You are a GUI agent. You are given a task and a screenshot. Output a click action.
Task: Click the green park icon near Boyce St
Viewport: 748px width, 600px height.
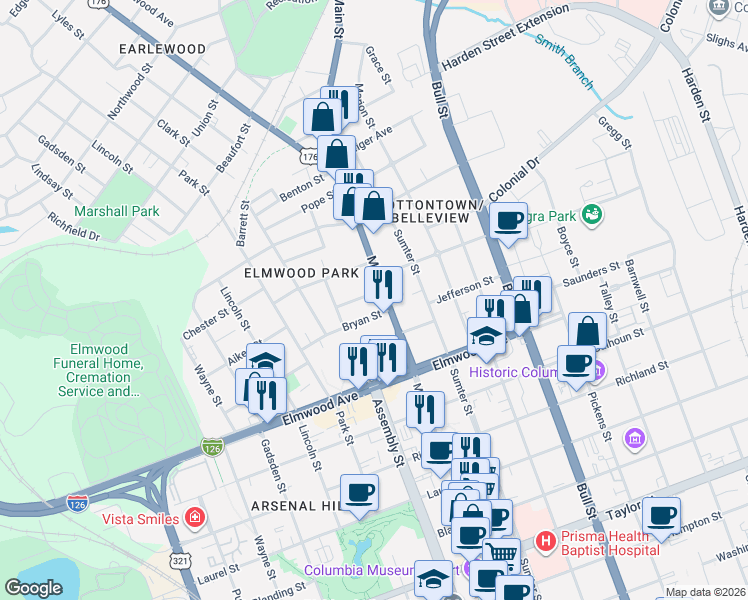pos(592,214)
